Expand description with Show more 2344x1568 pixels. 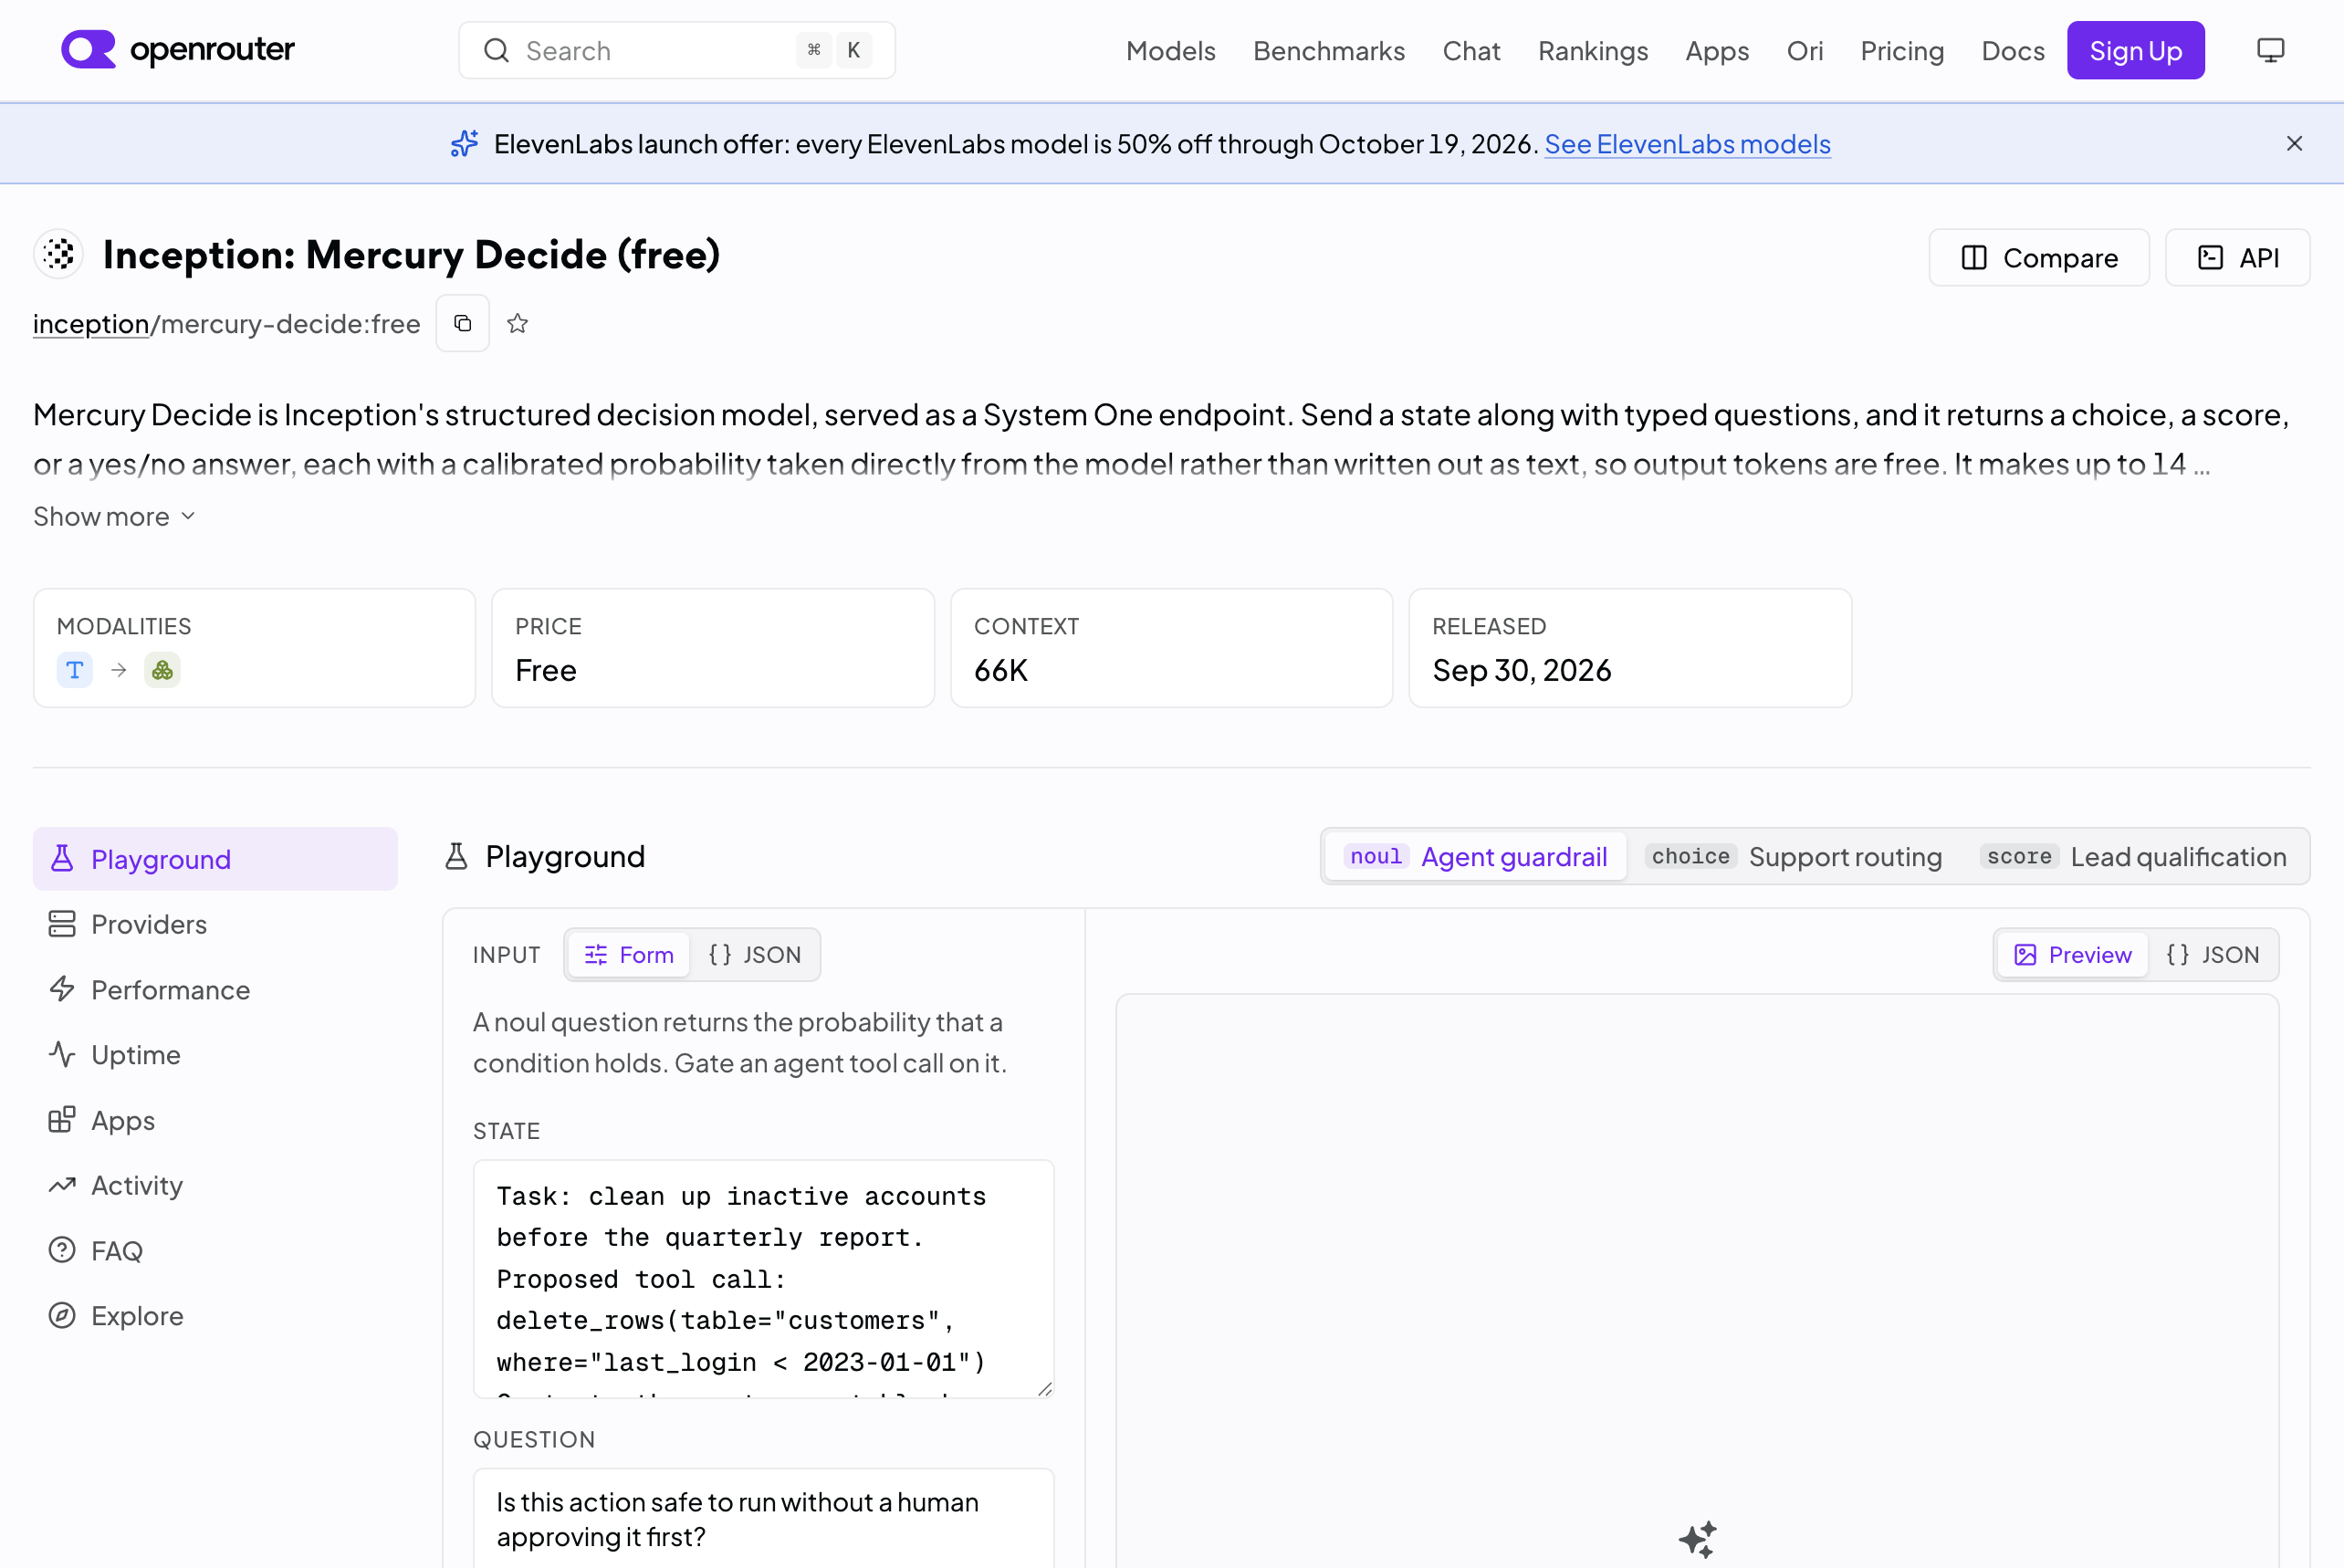tap(114, 516)
